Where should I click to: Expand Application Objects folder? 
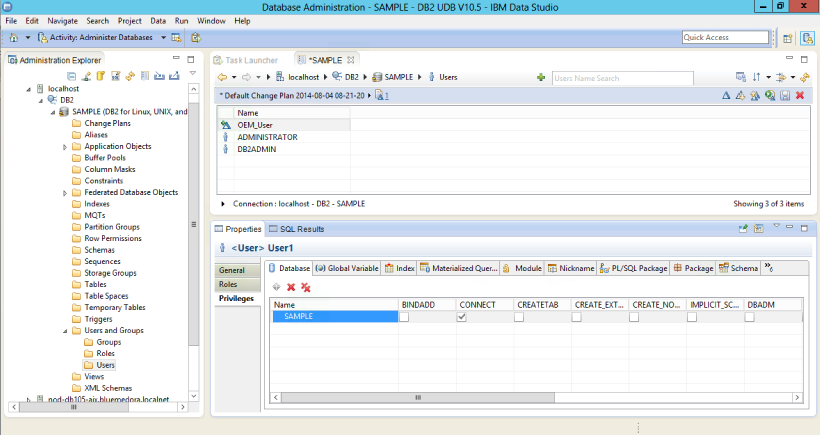65,147
